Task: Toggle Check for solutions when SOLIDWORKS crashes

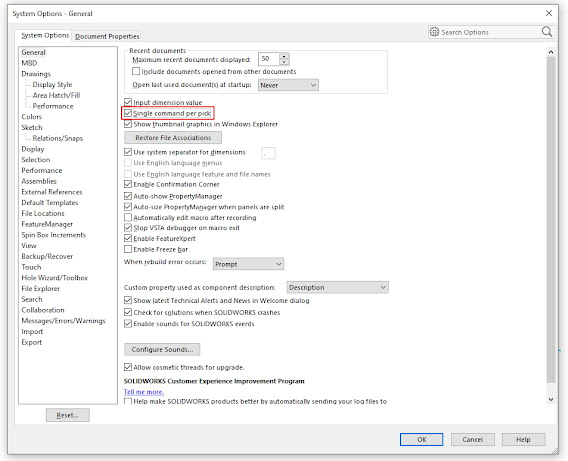Action: (128, 312)
